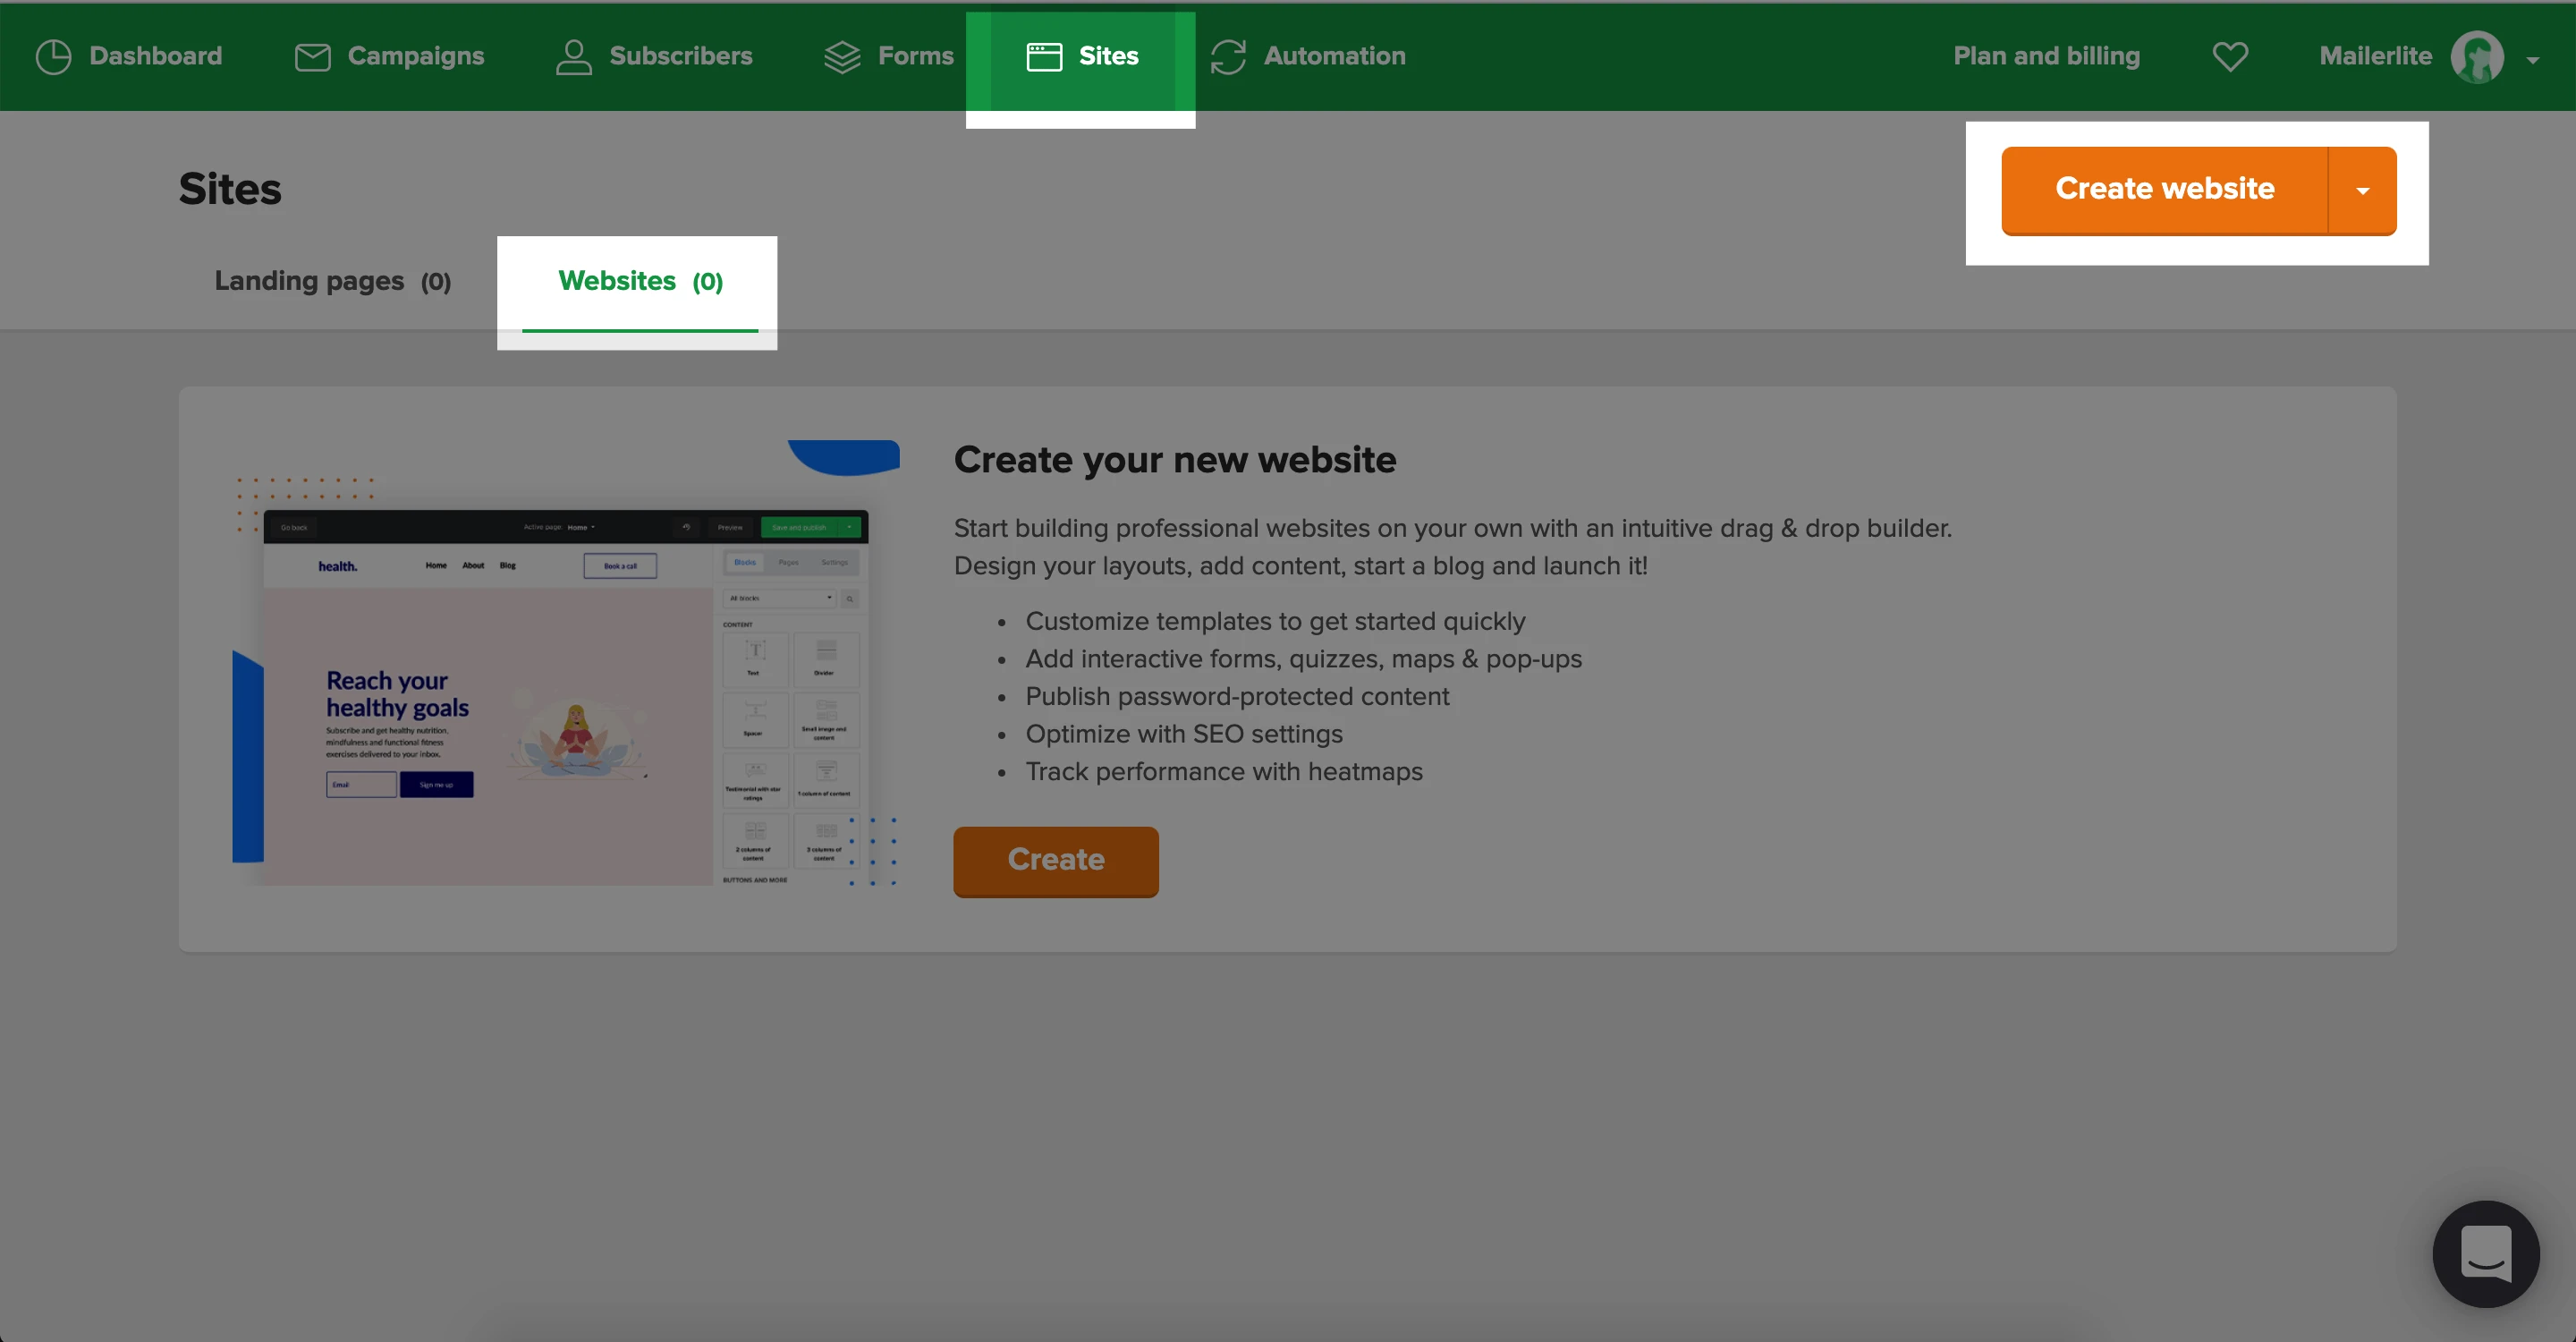Click the Mailerlite profile avatar
Image resolution: width=2576 pixels, height=1342 pixels.
tap(2477, 57)
